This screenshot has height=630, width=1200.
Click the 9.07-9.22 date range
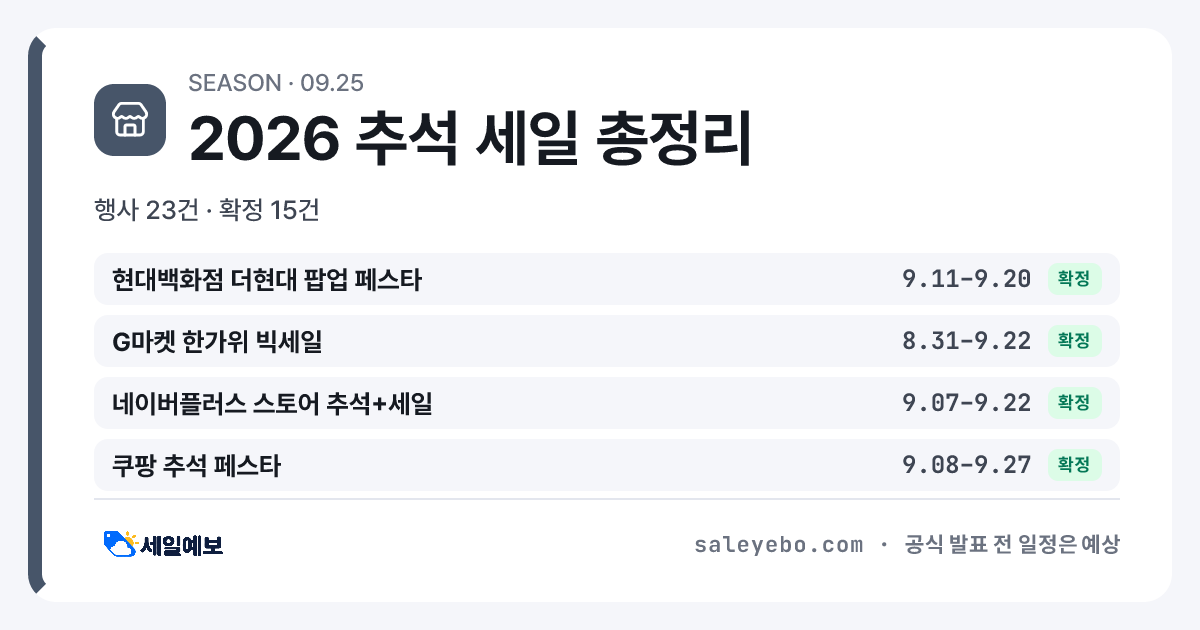967,403
